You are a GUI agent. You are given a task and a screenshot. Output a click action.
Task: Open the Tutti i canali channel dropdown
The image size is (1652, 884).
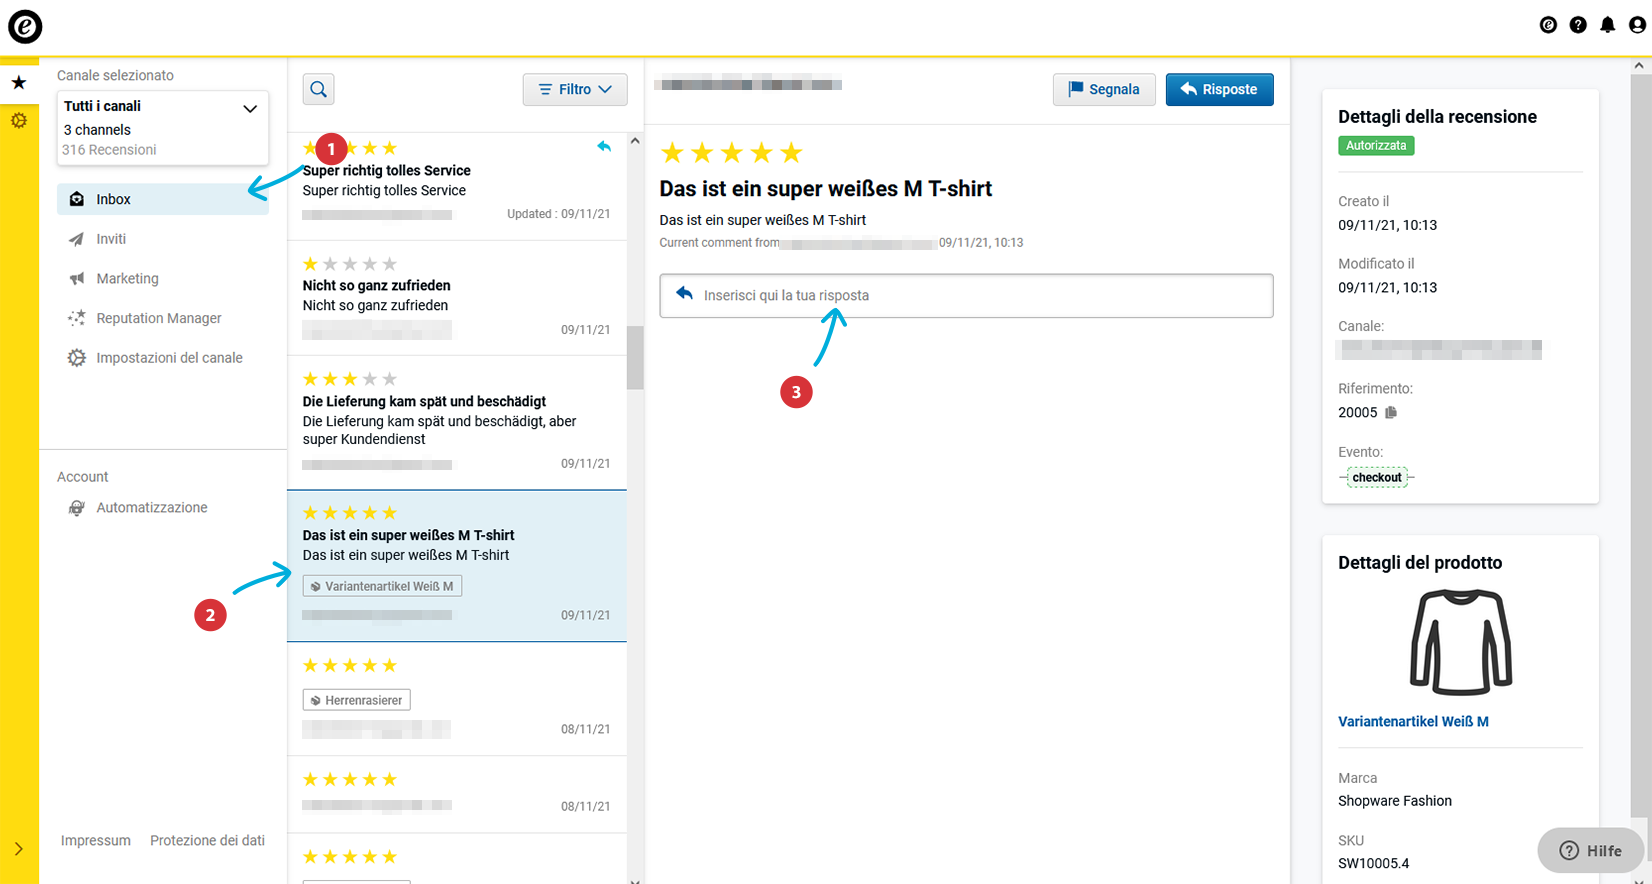click(x=162, y=128)
